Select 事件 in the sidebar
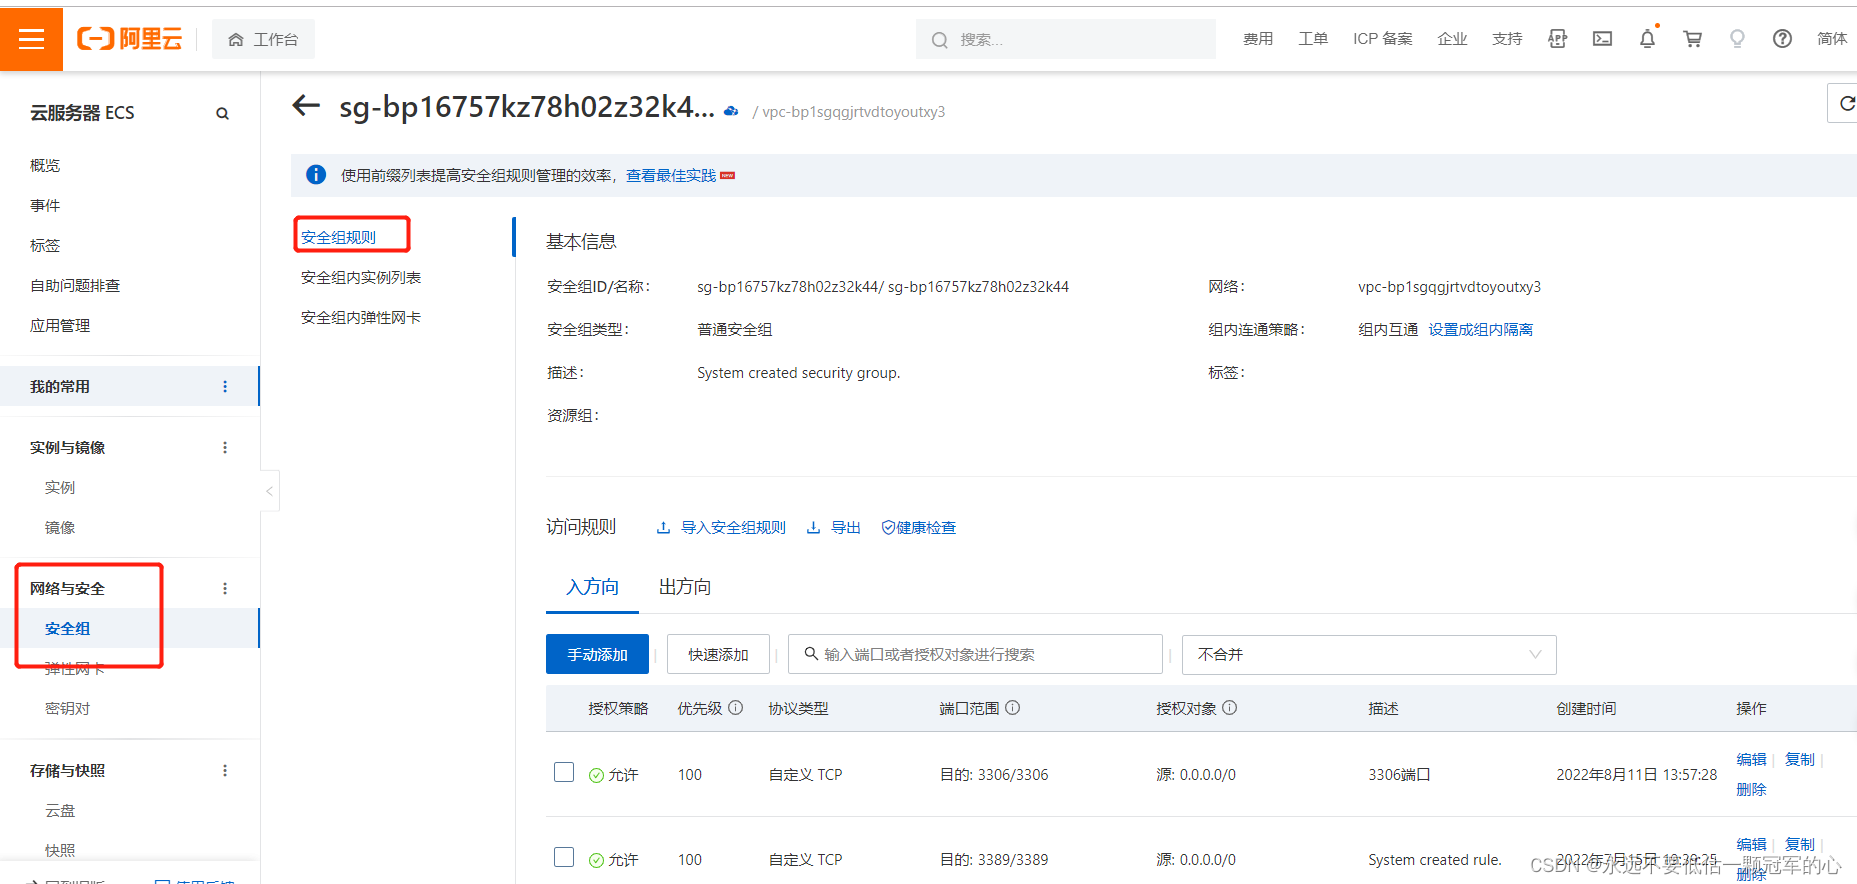This screenshot has height=884, width=1857. click(45, 205)
